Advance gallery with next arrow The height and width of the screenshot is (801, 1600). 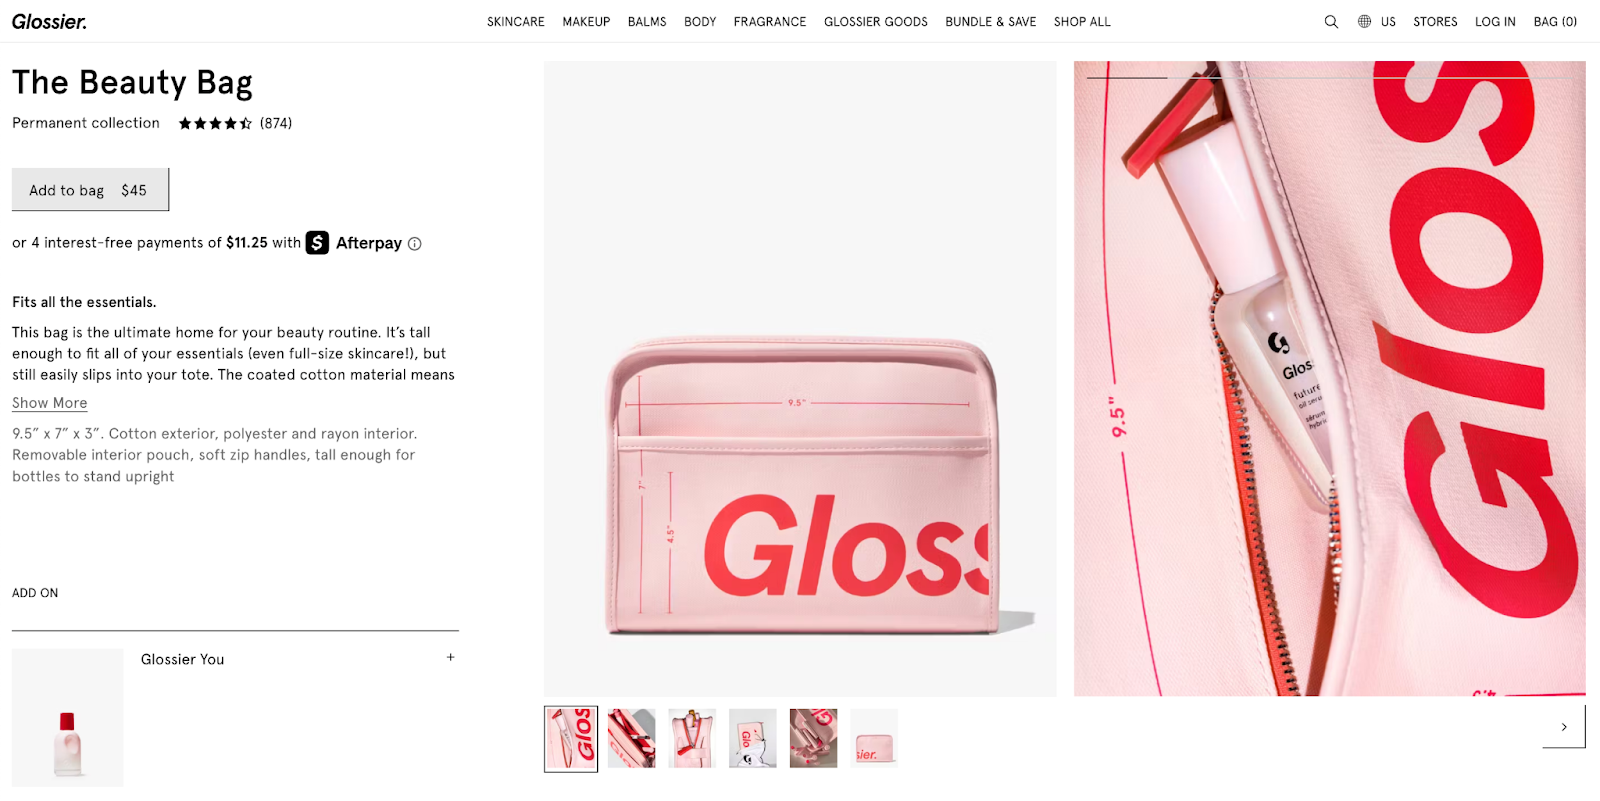(1564, 727)
